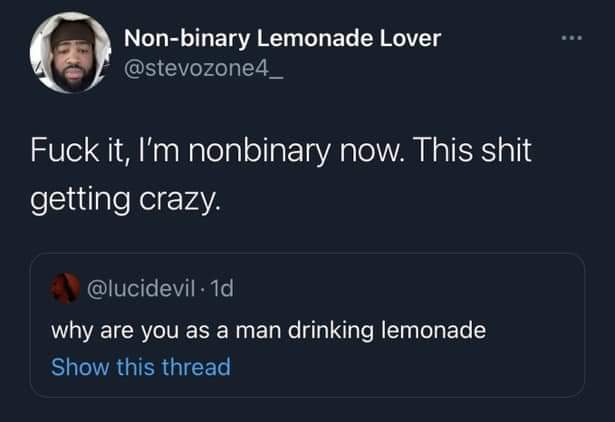Open the Non-binary Lemonade Lover profile name
Viewport: 615px width, 422px height.
click(282, 38)
